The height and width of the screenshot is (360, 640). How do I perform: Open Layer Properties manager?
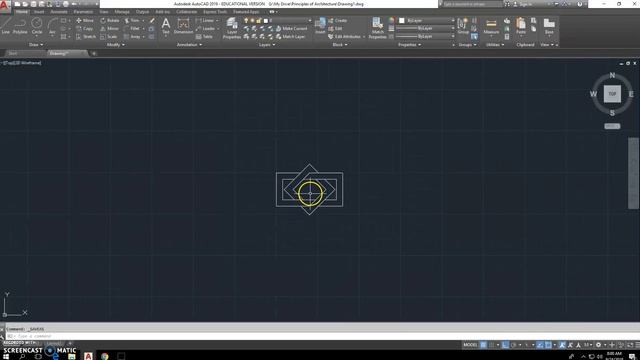click(x=232, y=28)
